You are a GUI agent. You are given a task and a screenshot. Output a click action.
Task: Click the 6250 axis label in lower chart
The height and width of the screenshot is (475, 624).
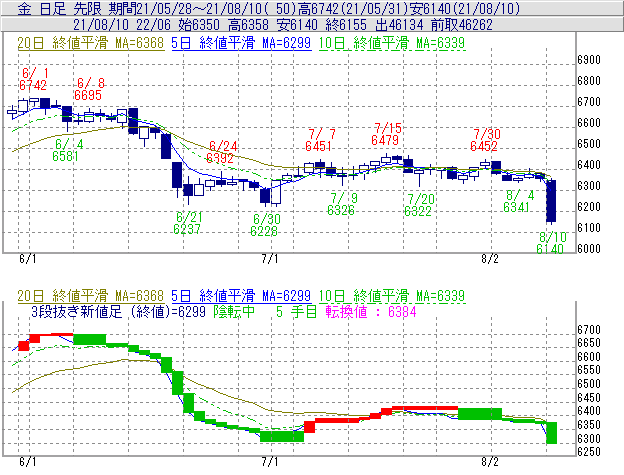[589, 452]
